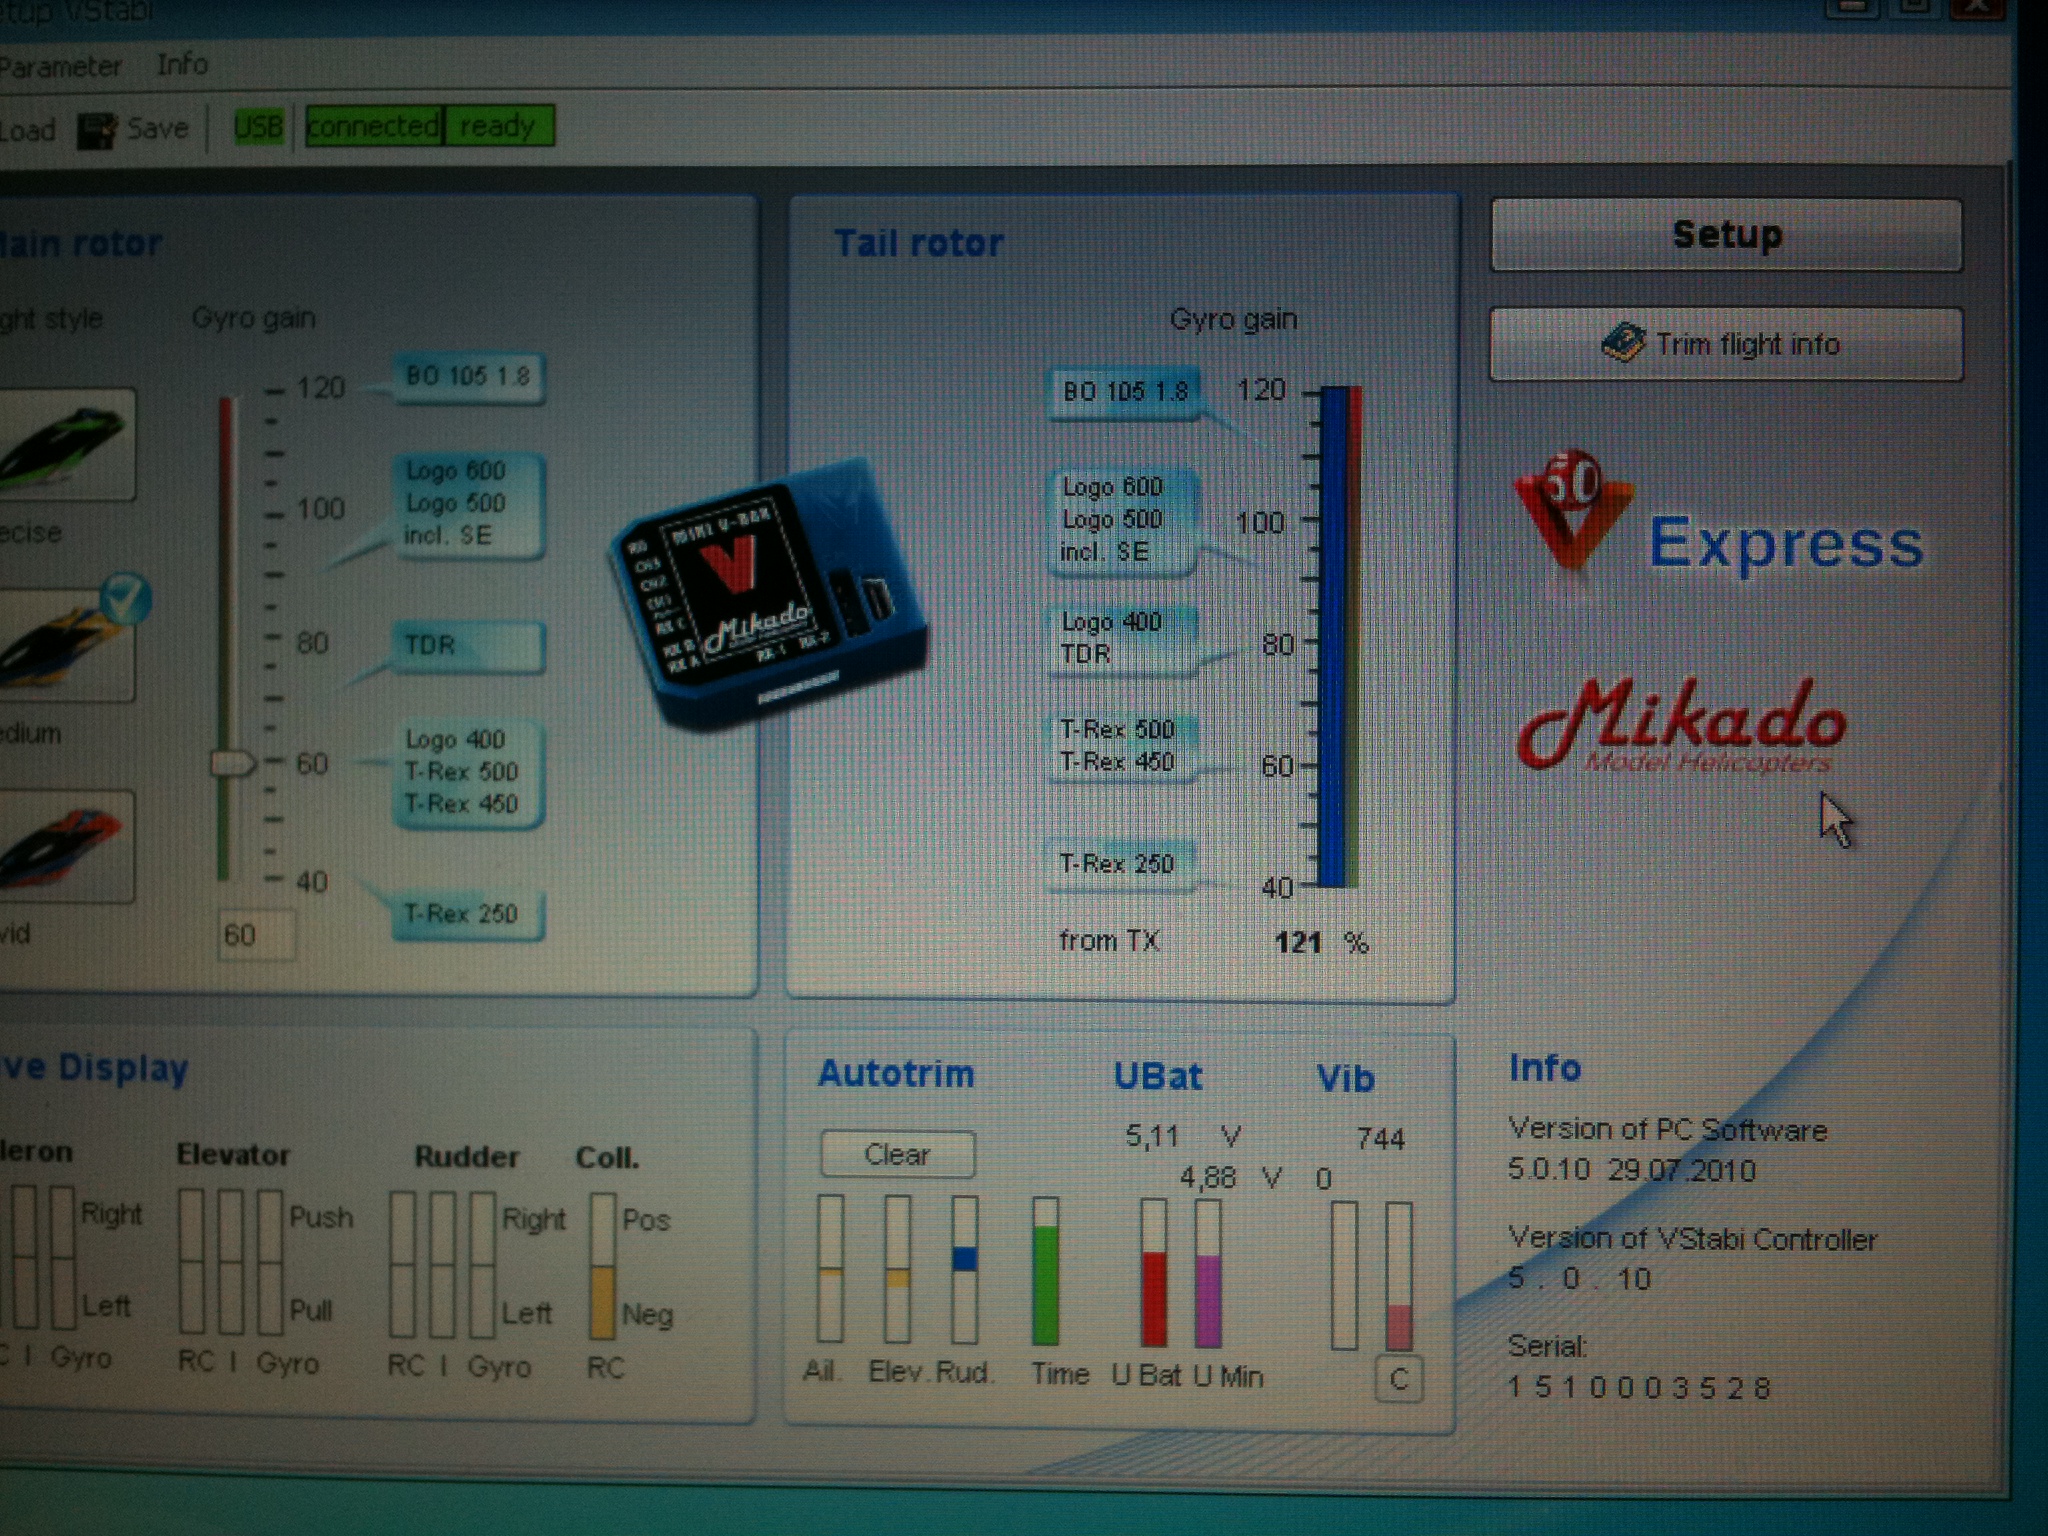Click the main rotor gyro gain value field
2048x1536 pixels.
point(256,935)
